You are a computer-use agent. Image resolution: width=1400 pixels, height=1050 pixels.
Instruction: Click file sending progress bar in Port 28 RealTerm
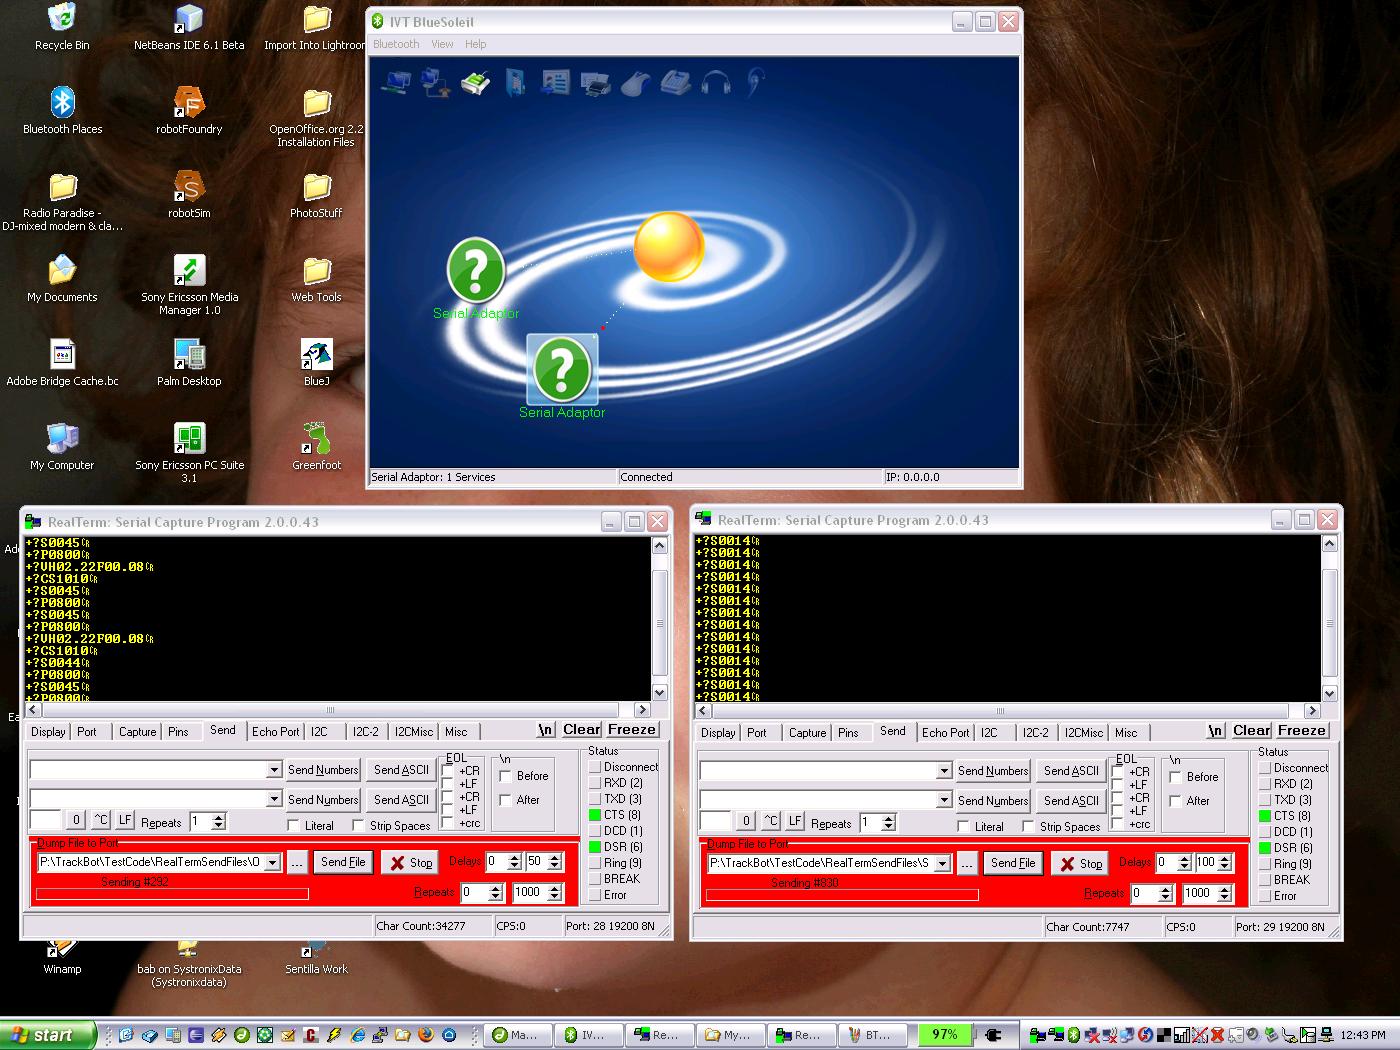click(172, 894)
